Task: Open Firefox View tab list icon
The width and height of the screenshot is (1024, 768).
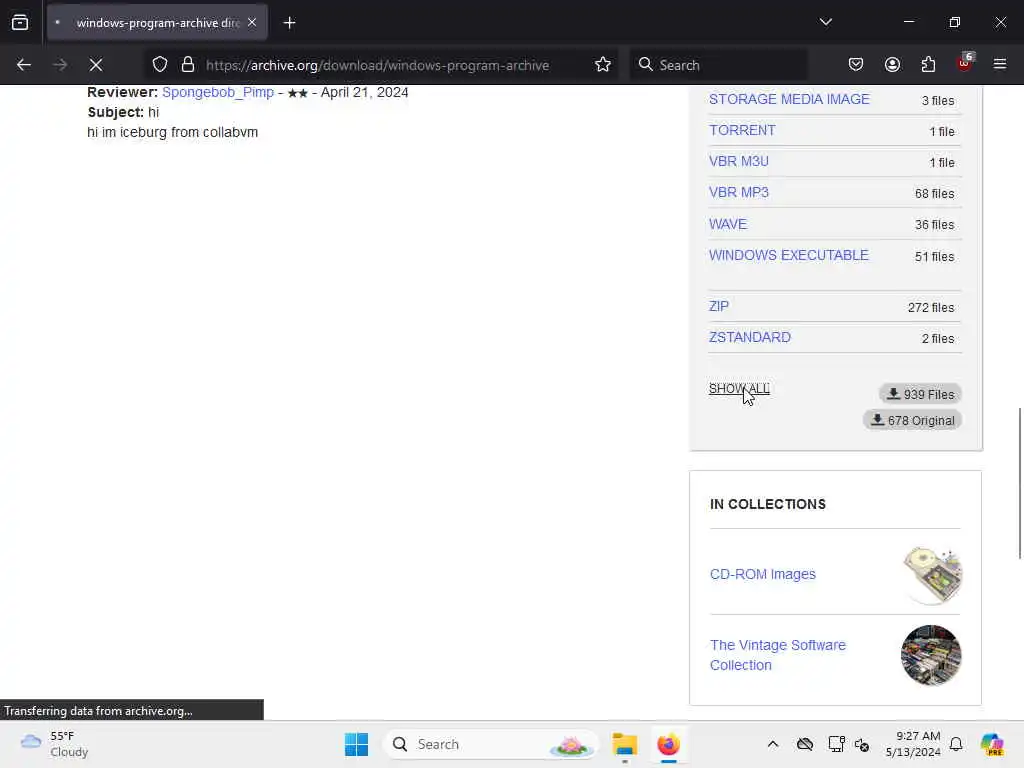Action: pos(20,23)
